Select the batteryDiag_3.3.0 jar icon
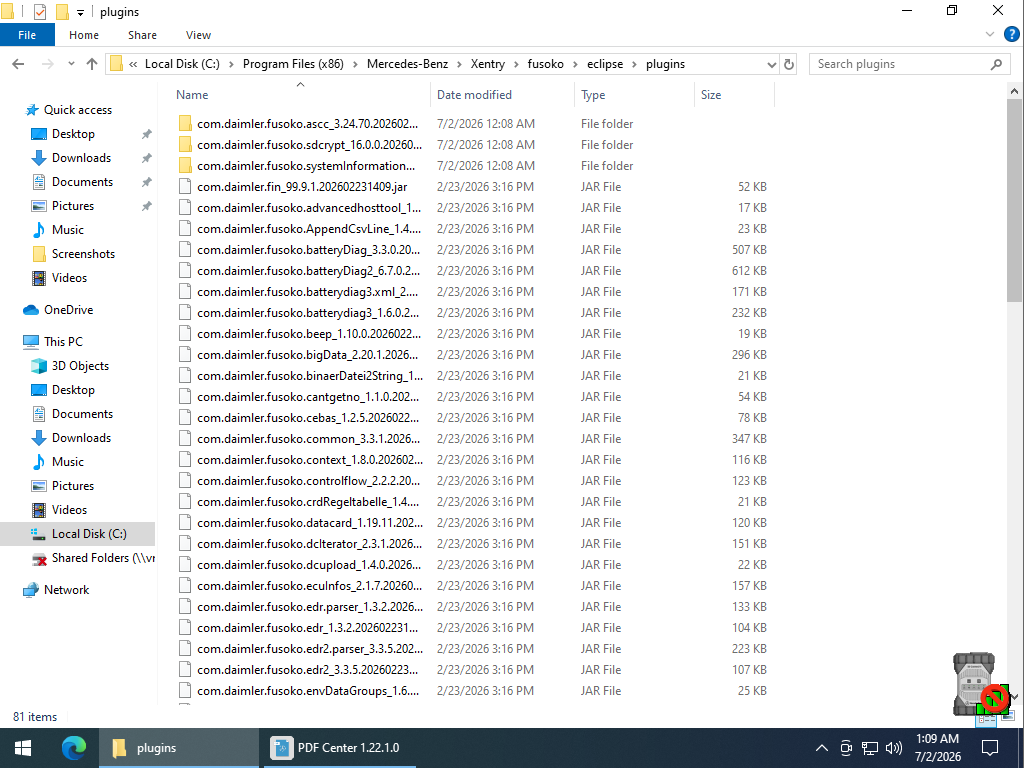Image resolution: width=1024 pixels, height=768 pixels. point(185,249)
